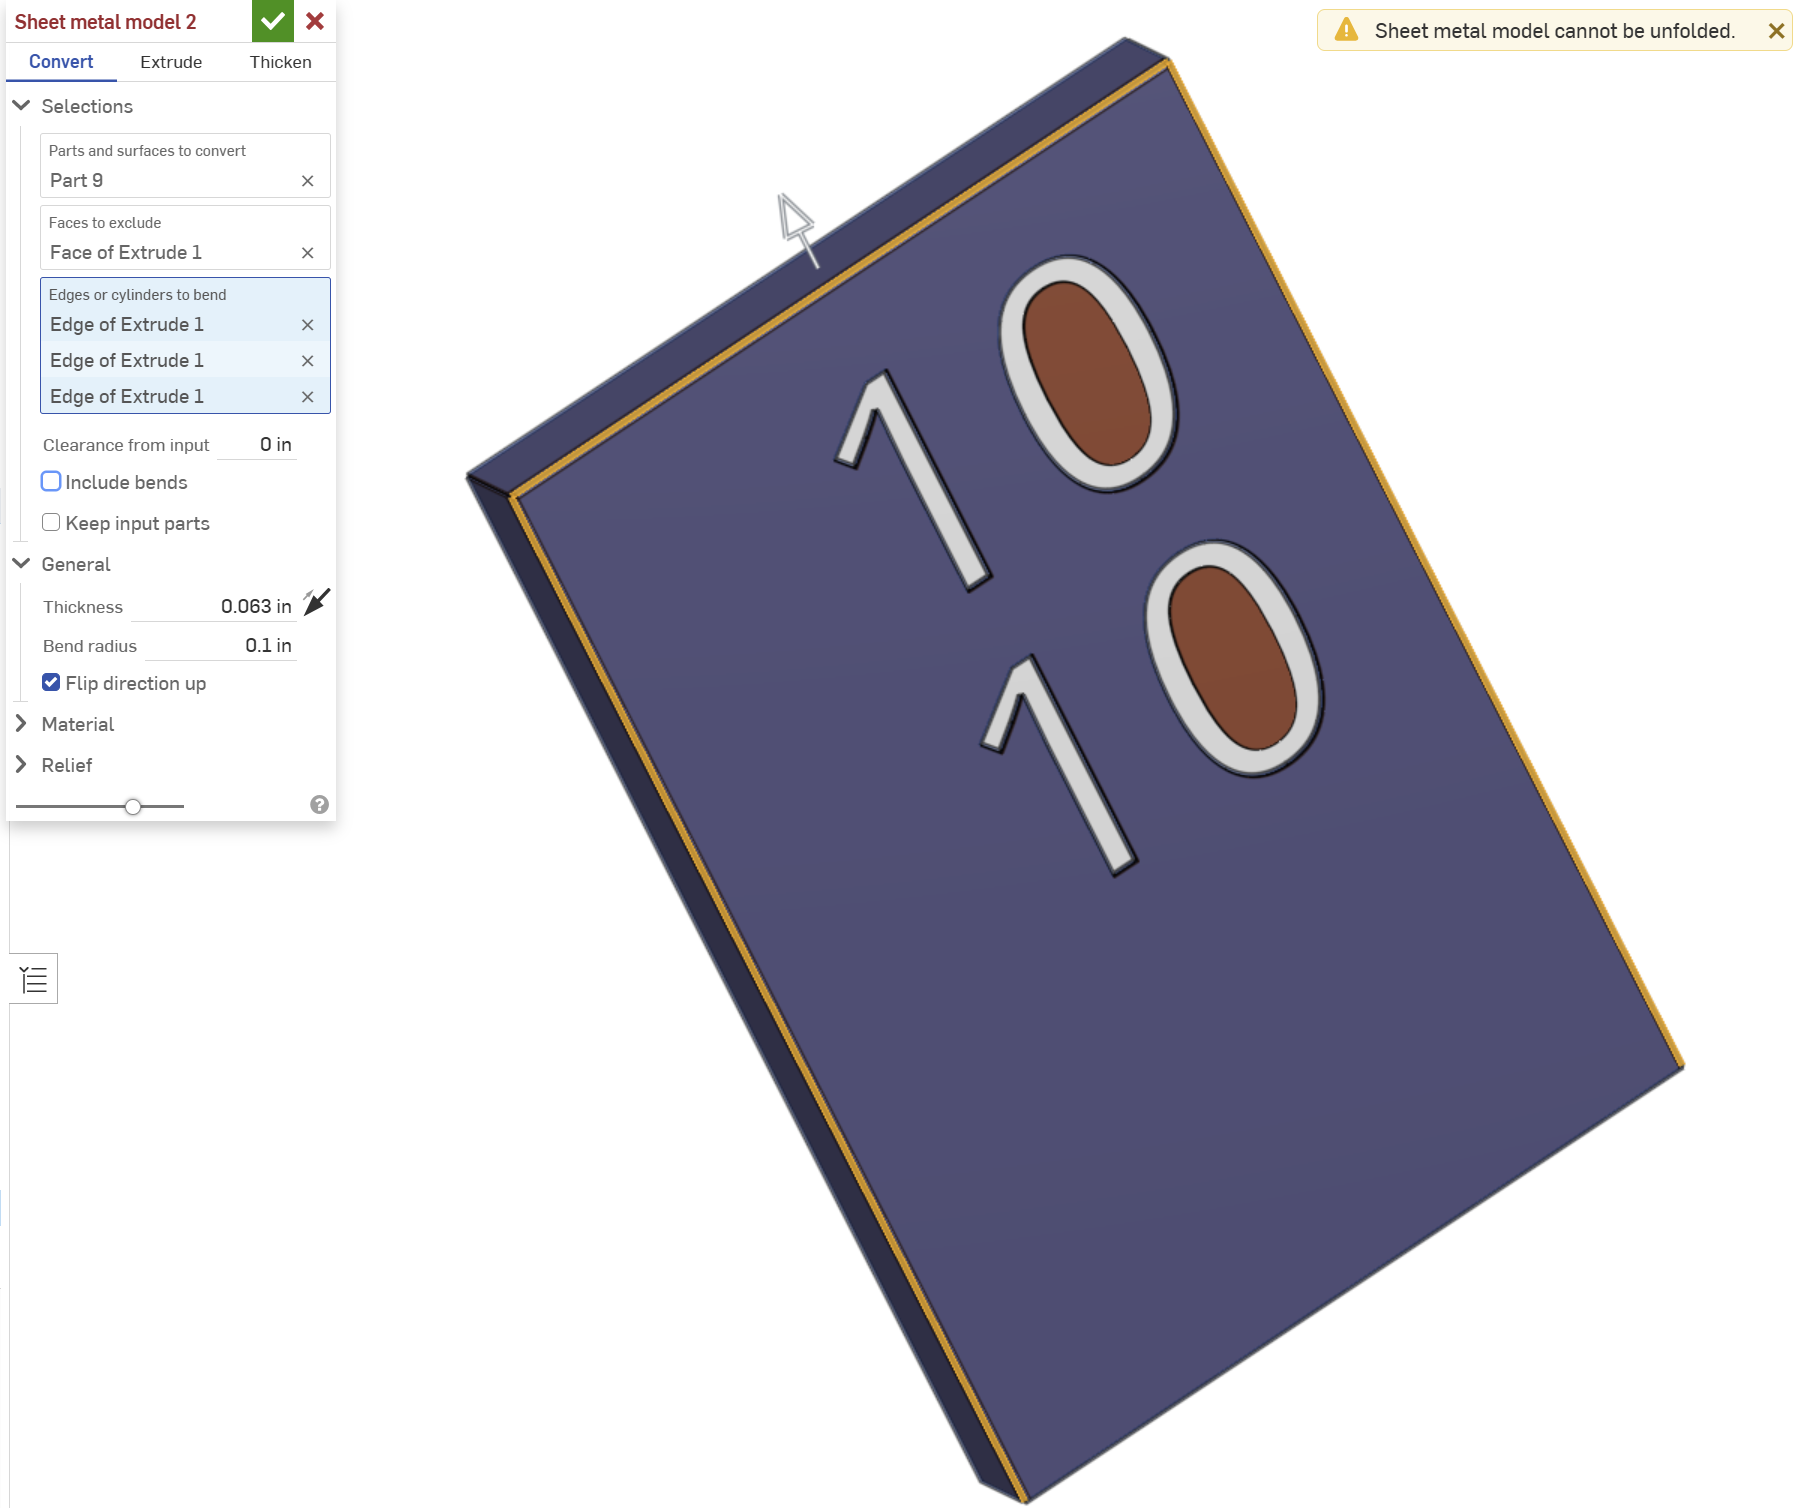This screenshot has height=1508, width=1811.
Task: Focus the Faces to exclude selection box
Action: (185, 238)
